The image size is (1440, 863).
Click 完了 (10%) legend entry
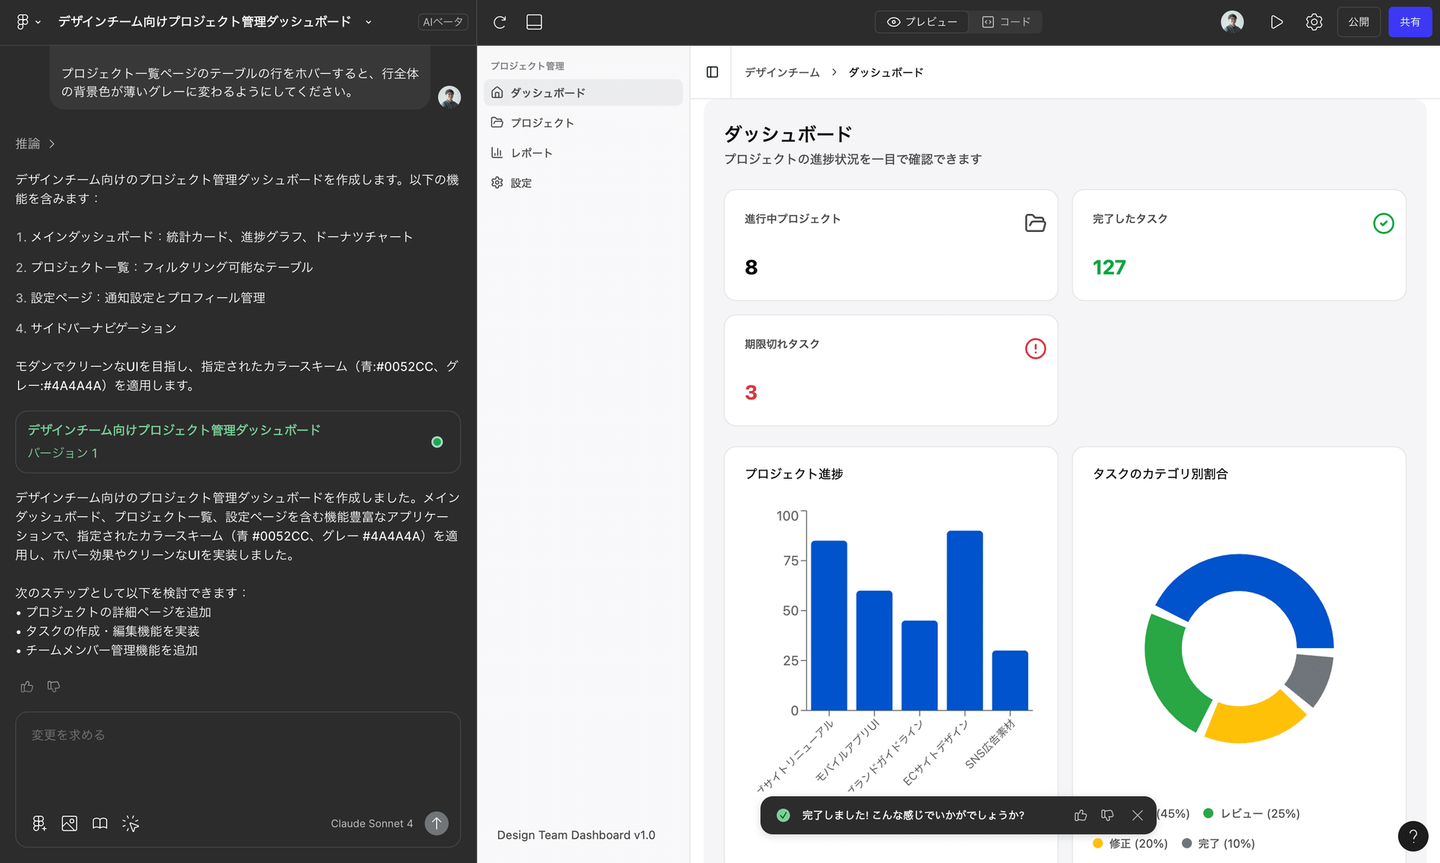pyautogui.click(x=1218, y=844)
